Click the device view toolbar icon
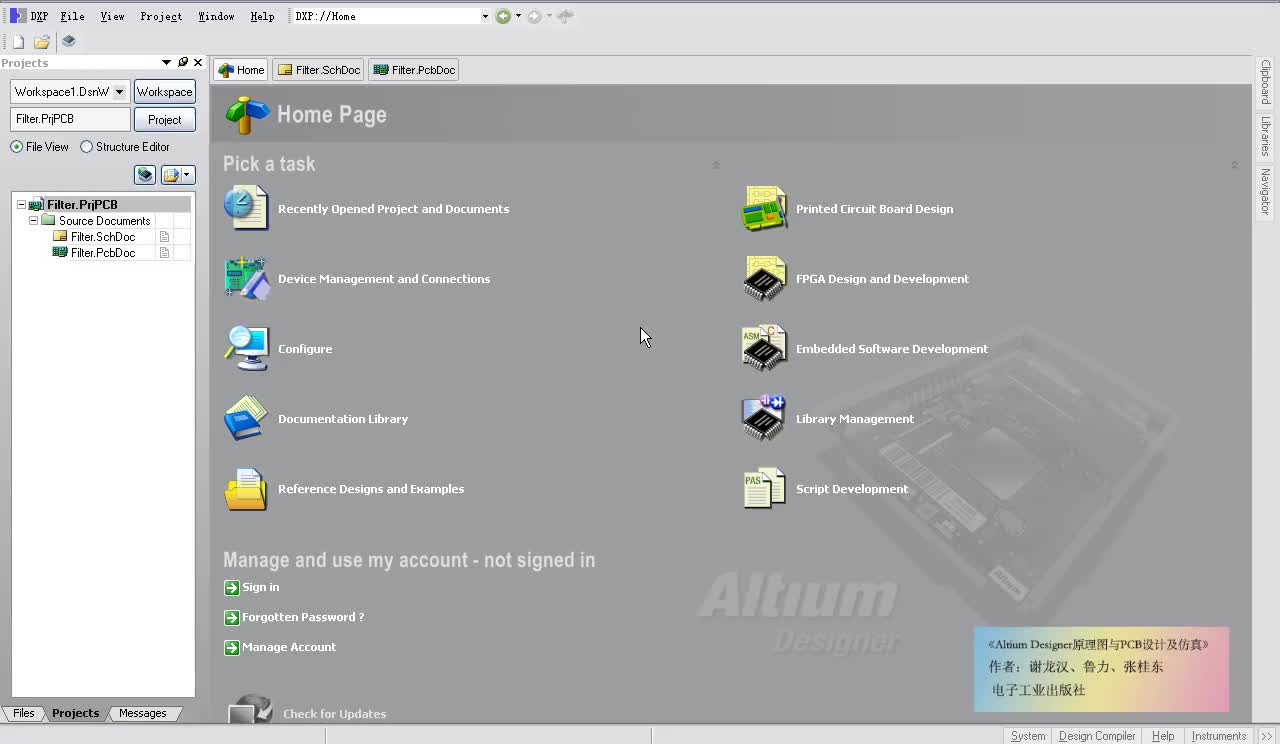Image resolution: width=1280 pixels, height=744 pixels. pyautogui.click(x=68, y=41)
